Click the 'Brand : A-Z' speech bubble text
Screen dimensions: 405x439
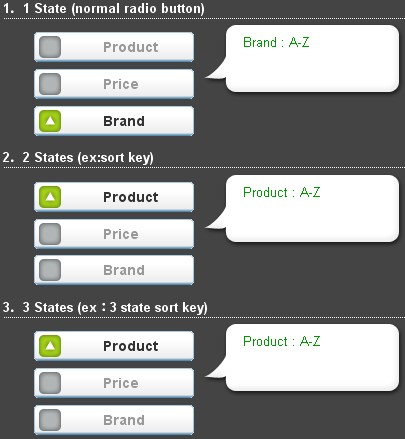coord(276,42)
